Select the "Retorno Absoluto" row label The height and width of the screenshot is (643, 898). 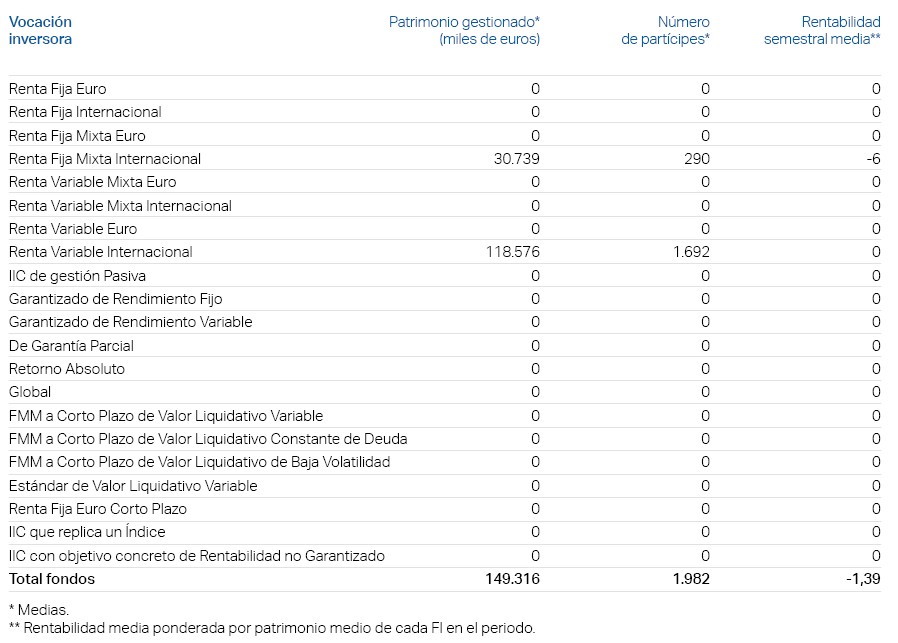pos(67,369)
